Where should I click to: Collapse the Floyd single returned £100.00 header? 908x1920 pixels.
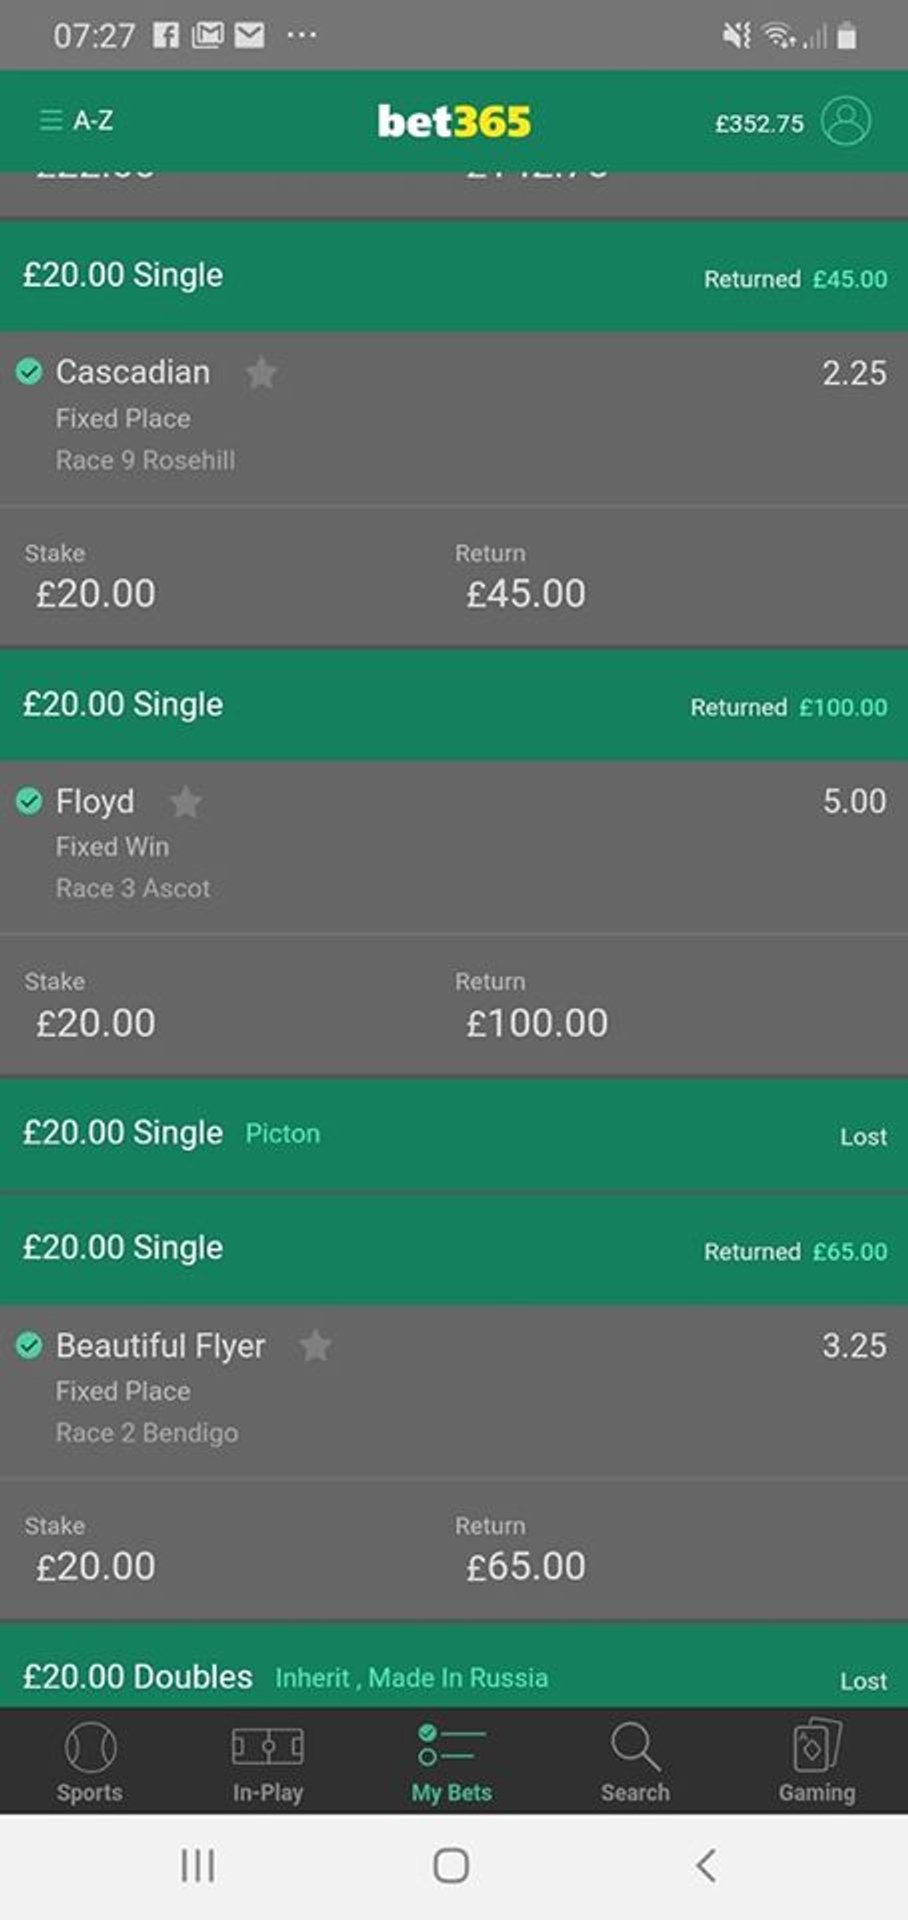click(454, 705)
